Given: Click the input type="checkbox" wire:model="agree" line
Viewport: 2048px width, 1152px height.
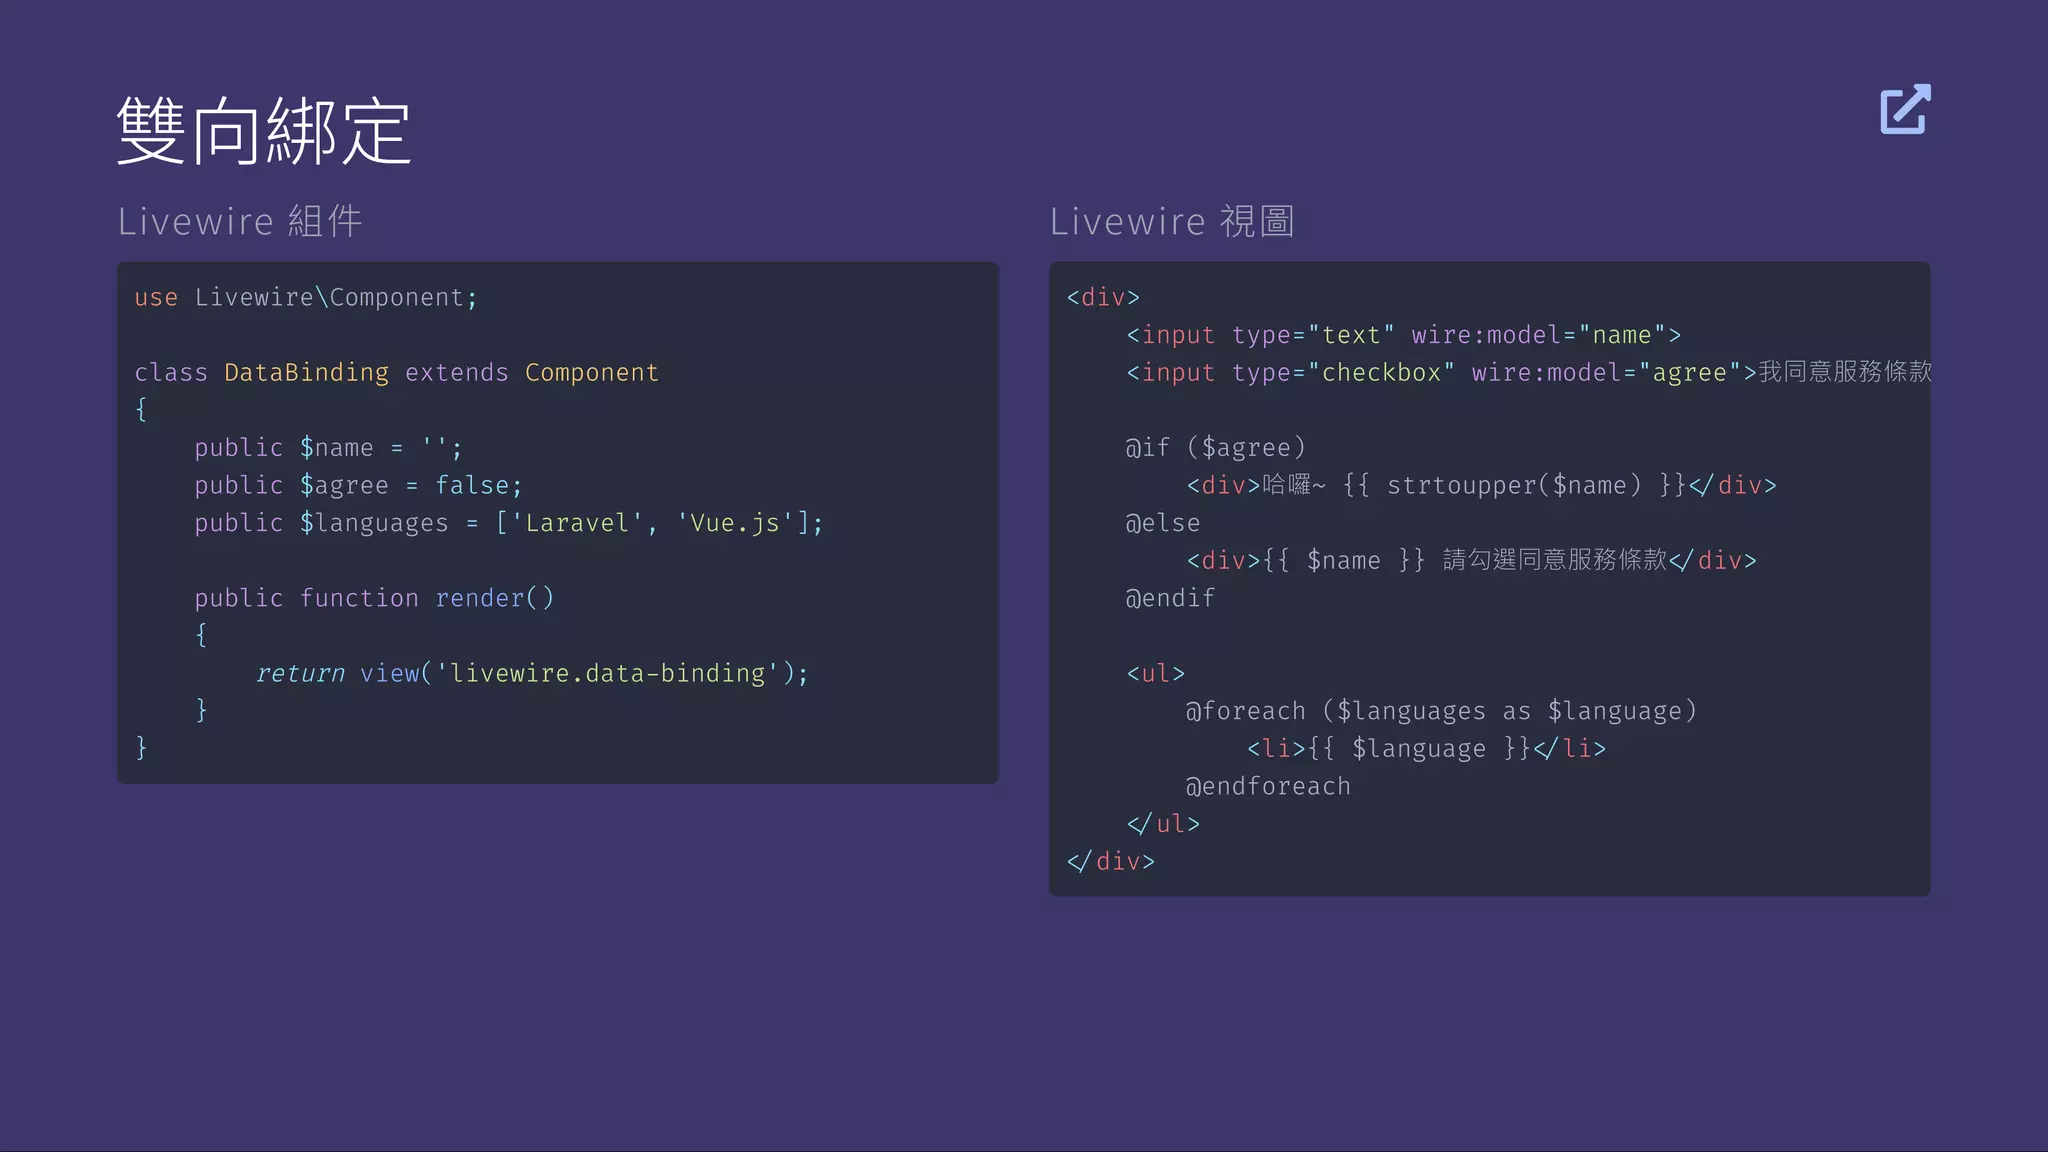Looking at the screenshot, I should tap(1529, 372).
